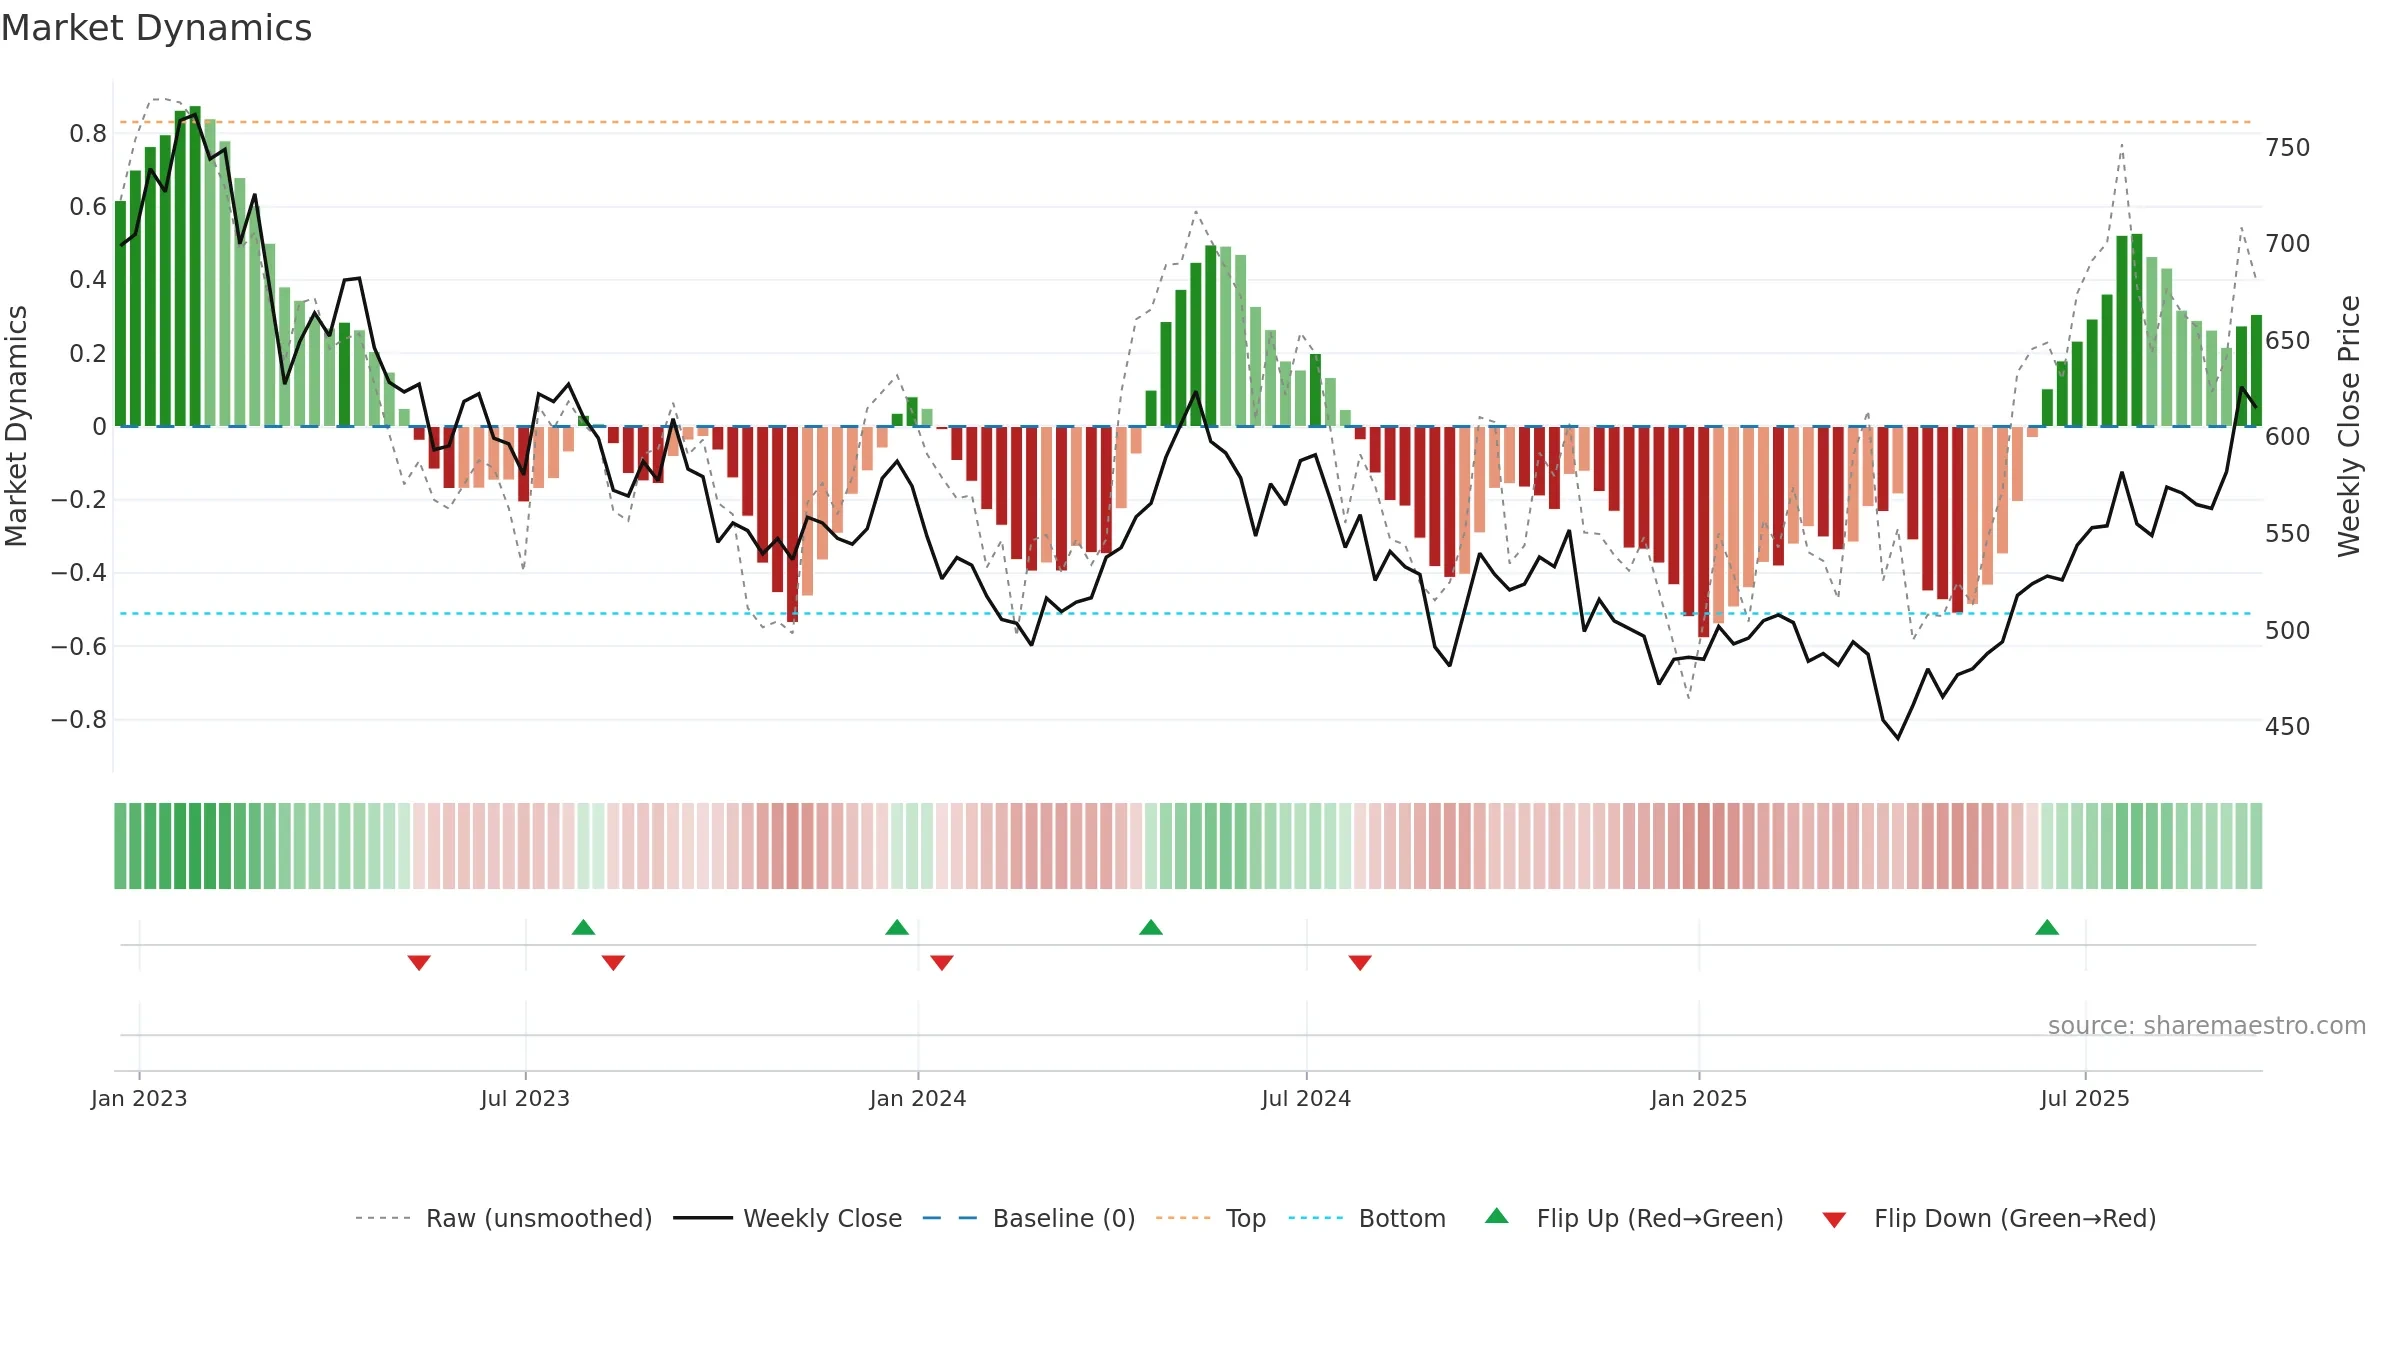This screenshot has height=1350, width=2400.
Task: Click the 600 price axis tick label
Action: point(2288,437)
